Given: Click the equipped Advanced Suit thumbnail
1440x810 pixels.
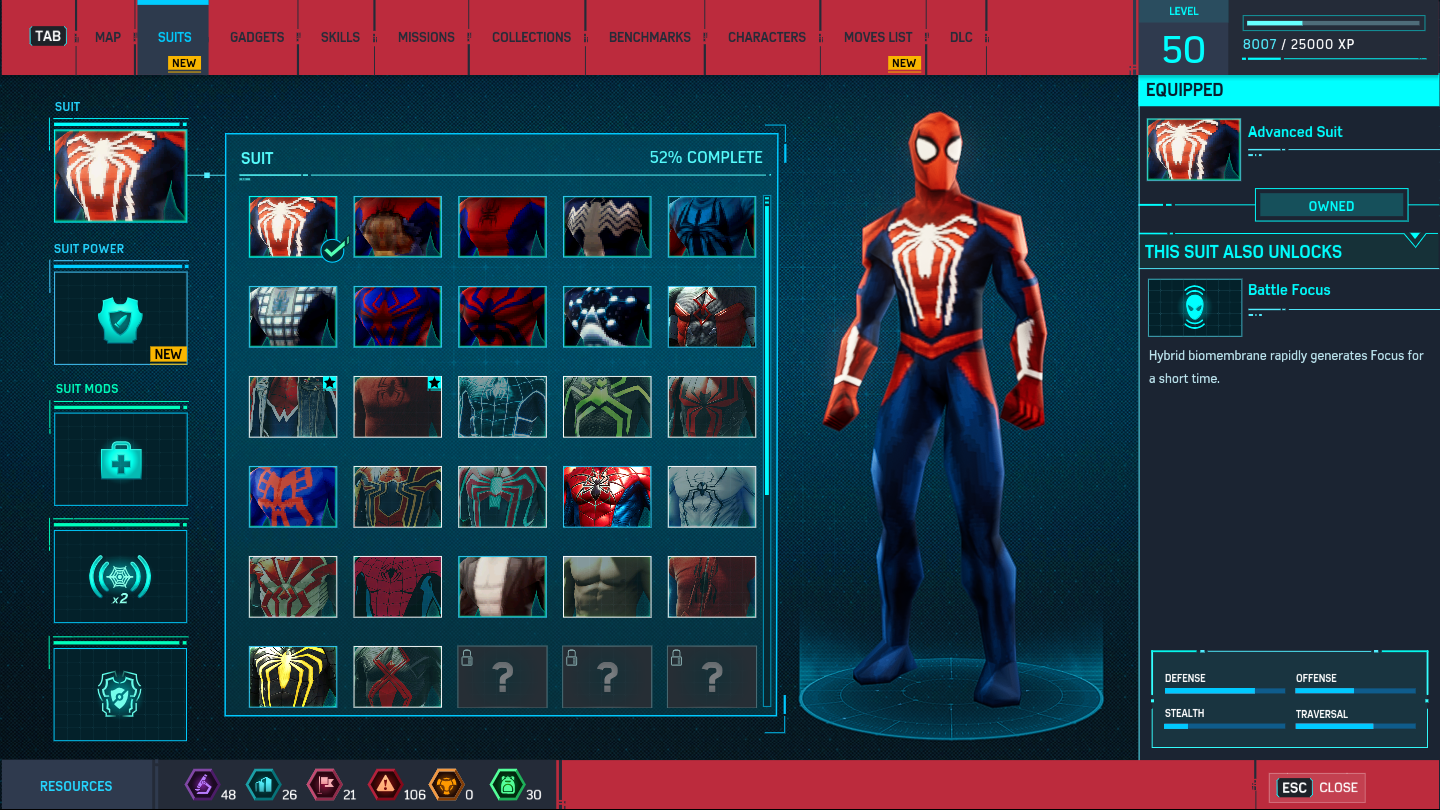Looking at the screenshot, I should click(1194, 150).
